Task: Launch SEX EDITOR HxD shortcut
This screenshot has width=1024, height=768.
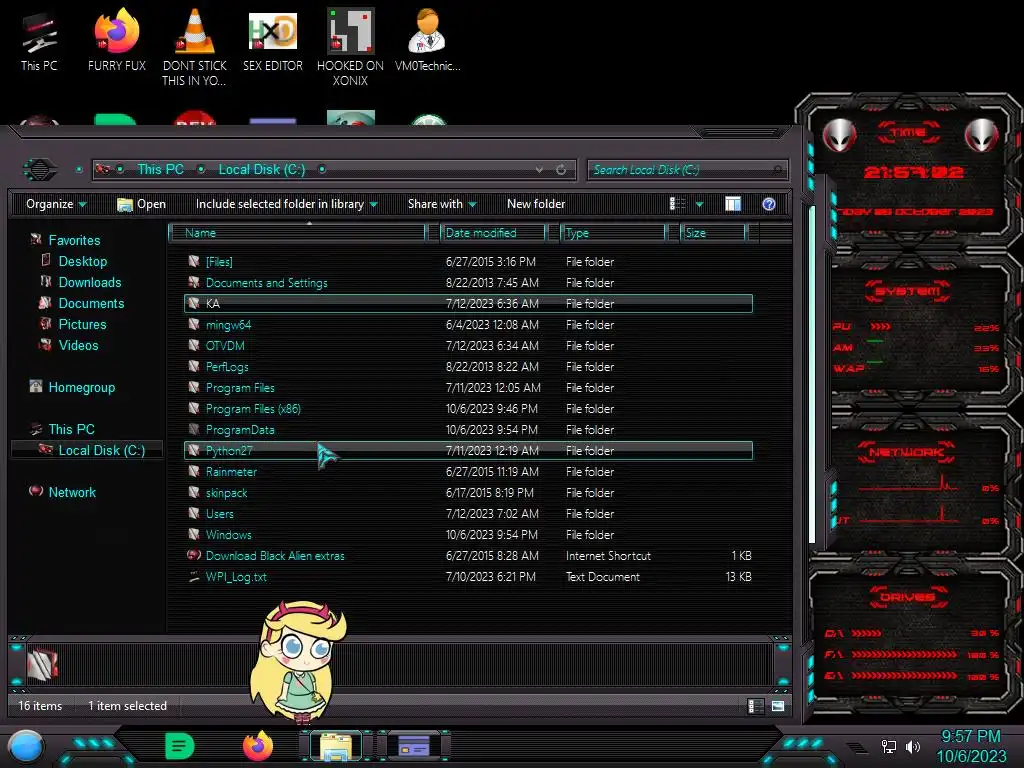Action: pyautogui.click(x=273, y=40)
